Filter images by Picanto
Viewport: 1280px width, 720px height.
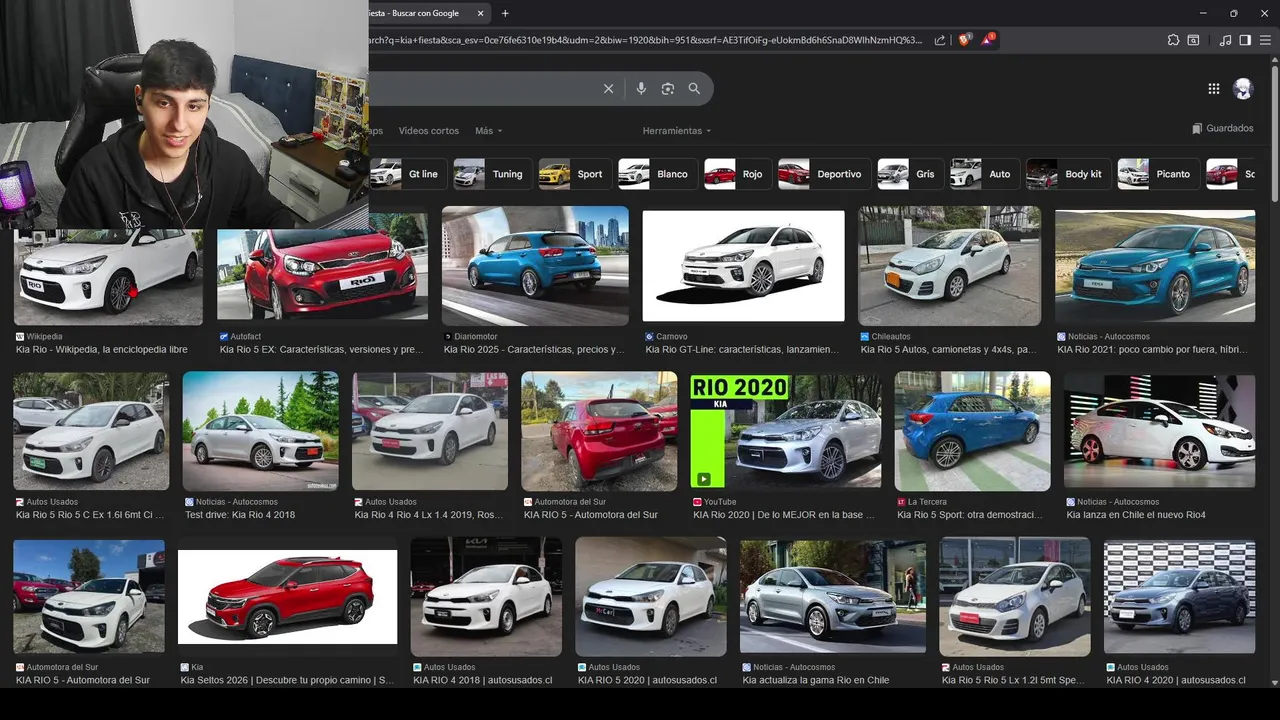coord(1157,174)
